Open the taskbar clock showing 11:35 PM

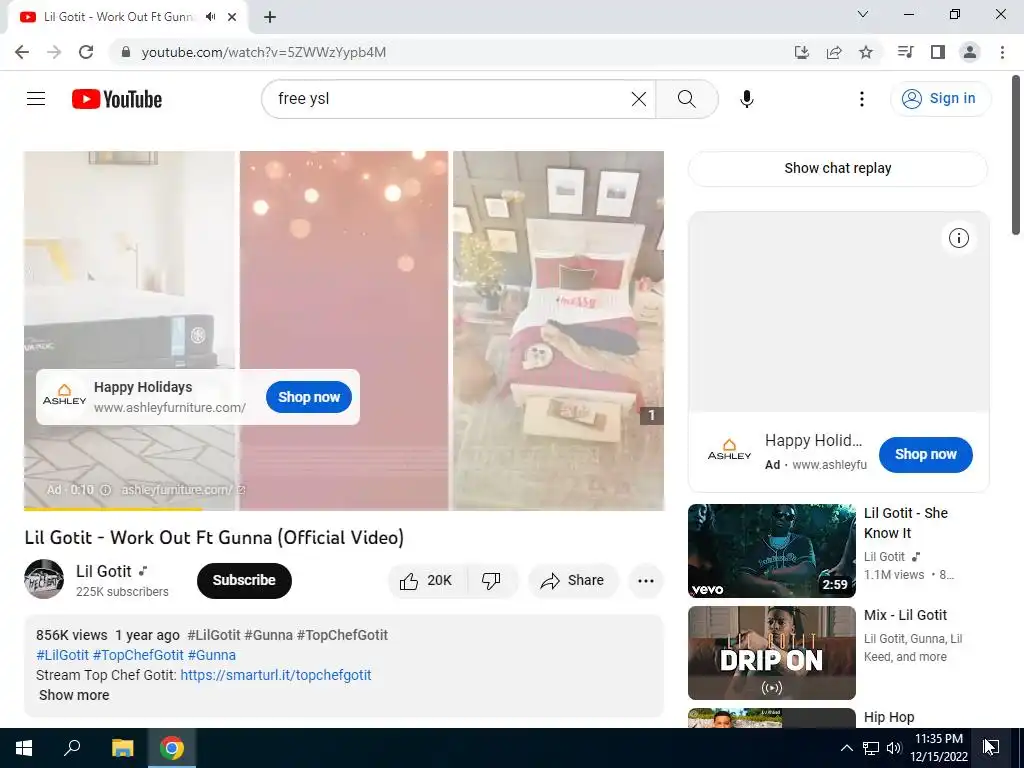(938, 748)
